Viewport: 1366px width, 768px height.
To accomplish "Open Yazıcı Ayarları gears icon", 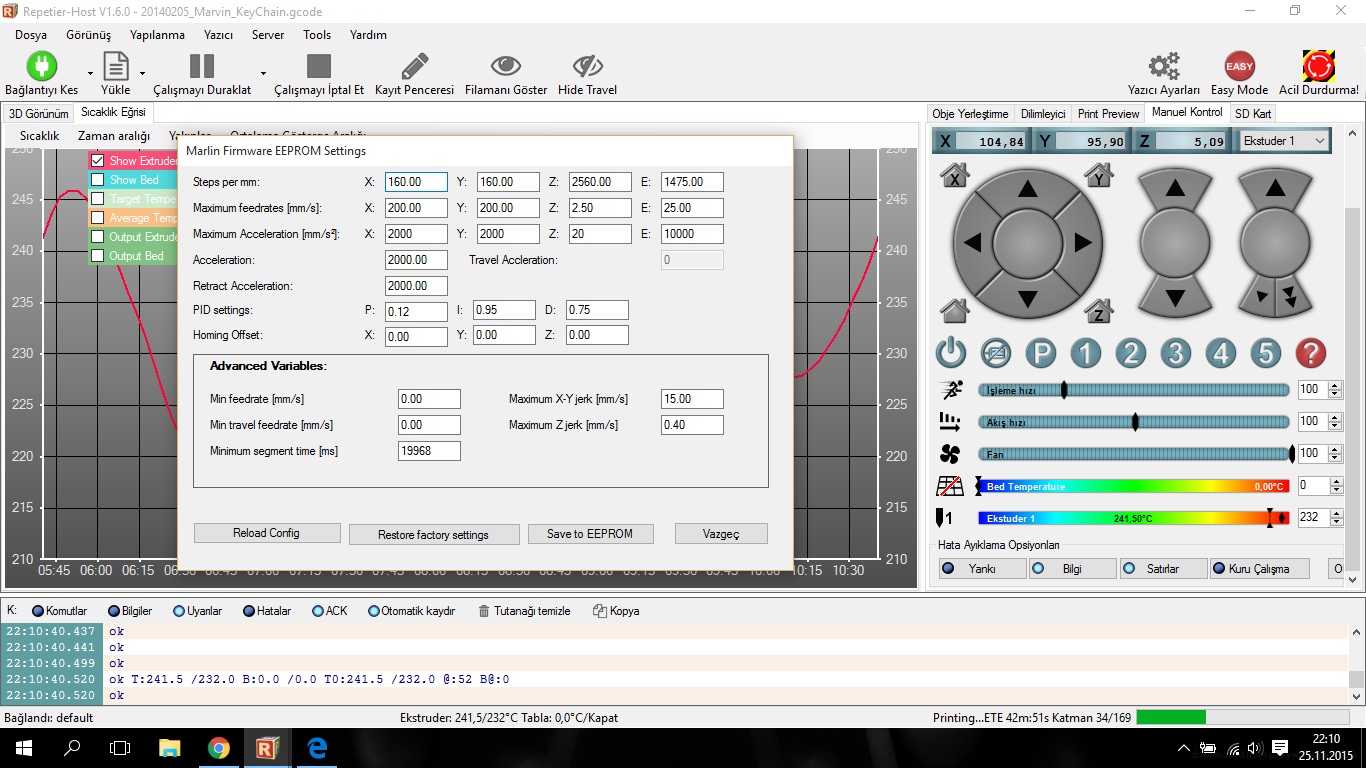I will tap(1164, 66).
